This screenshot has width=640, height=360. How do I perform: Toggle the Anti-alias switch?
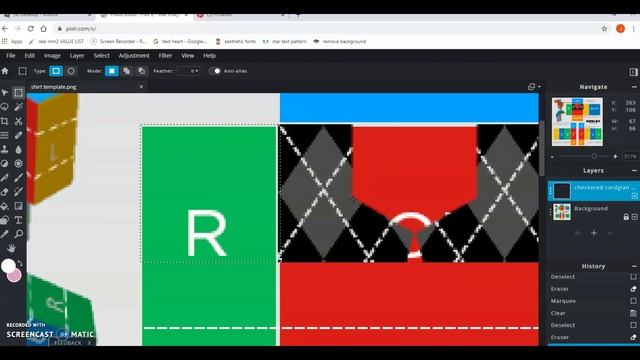tap(215, 71)
